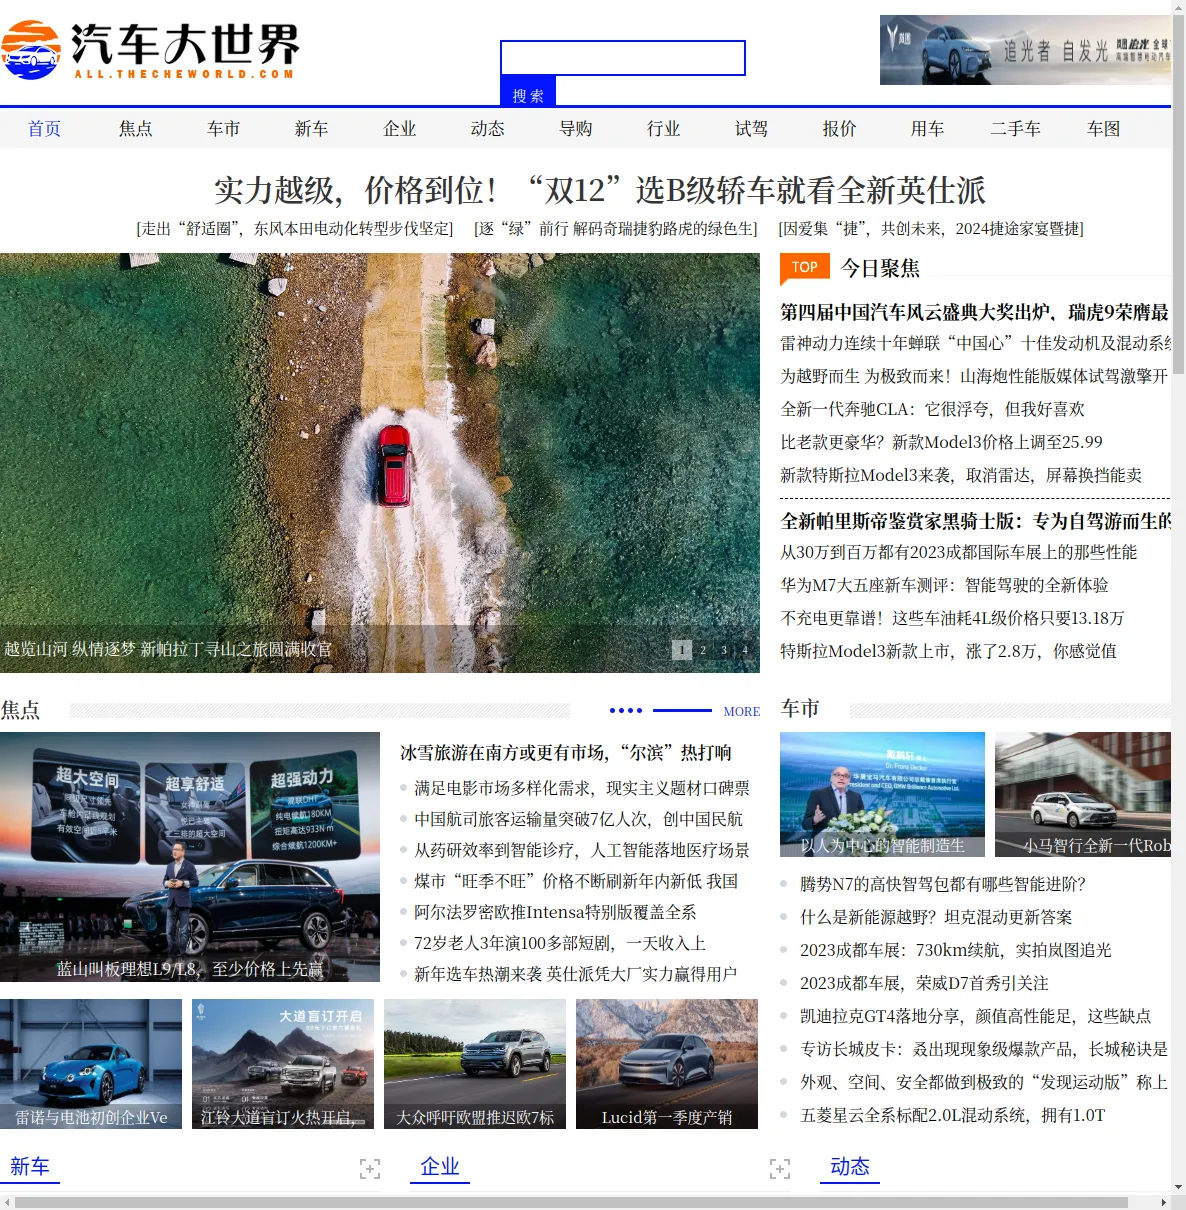
Task: Open the 以人为中心的智能制造 thumbnail
Action: pos(882,794)
